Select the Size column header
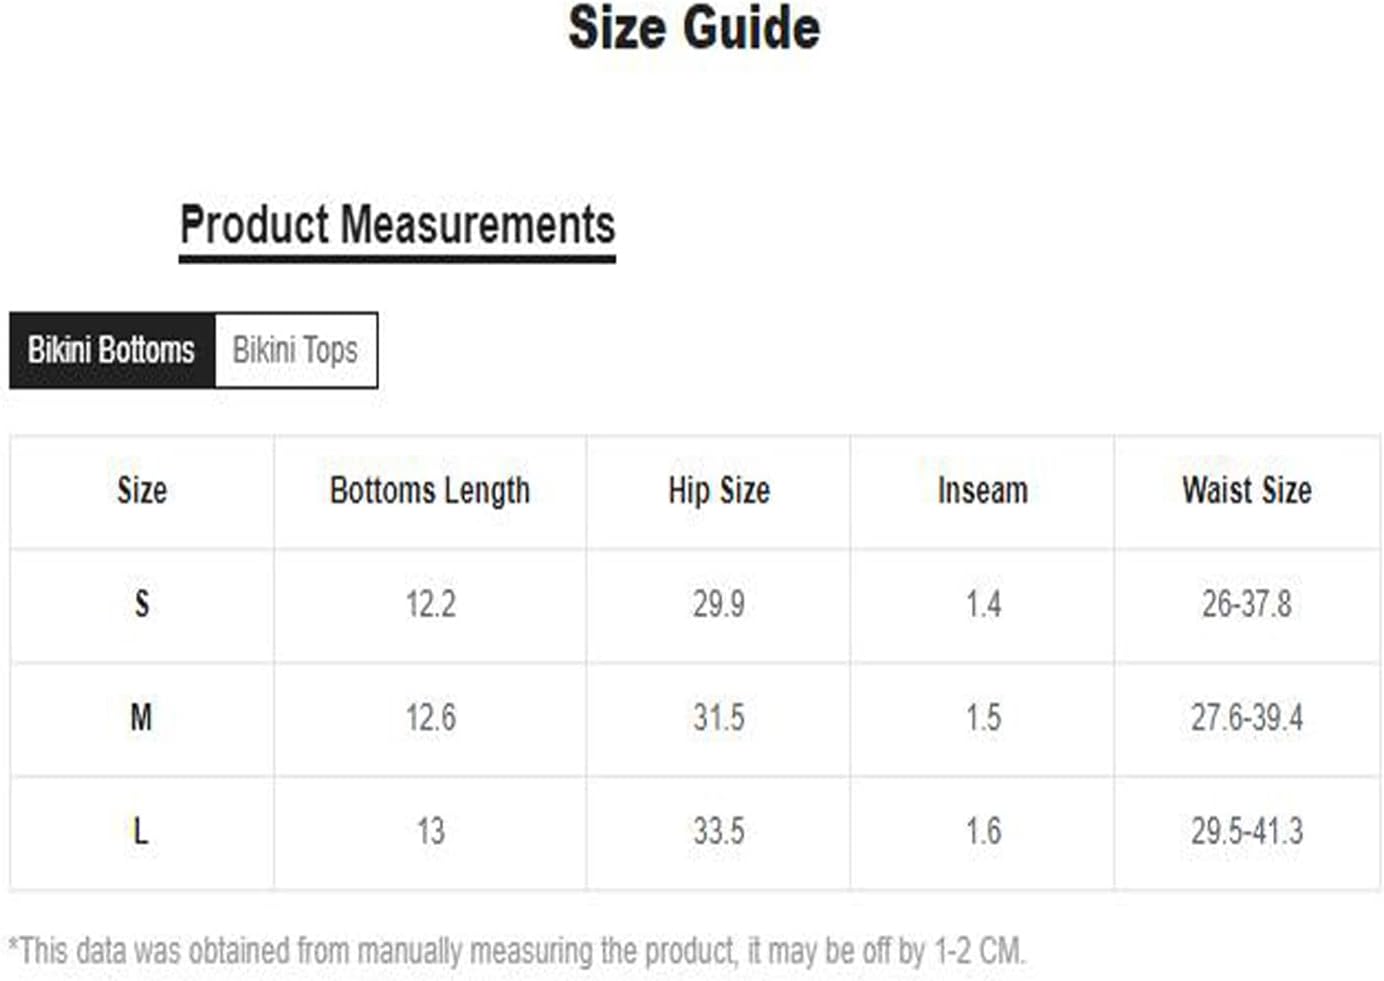The width and height of the screenshot is (1384, 981). (142, 491)
